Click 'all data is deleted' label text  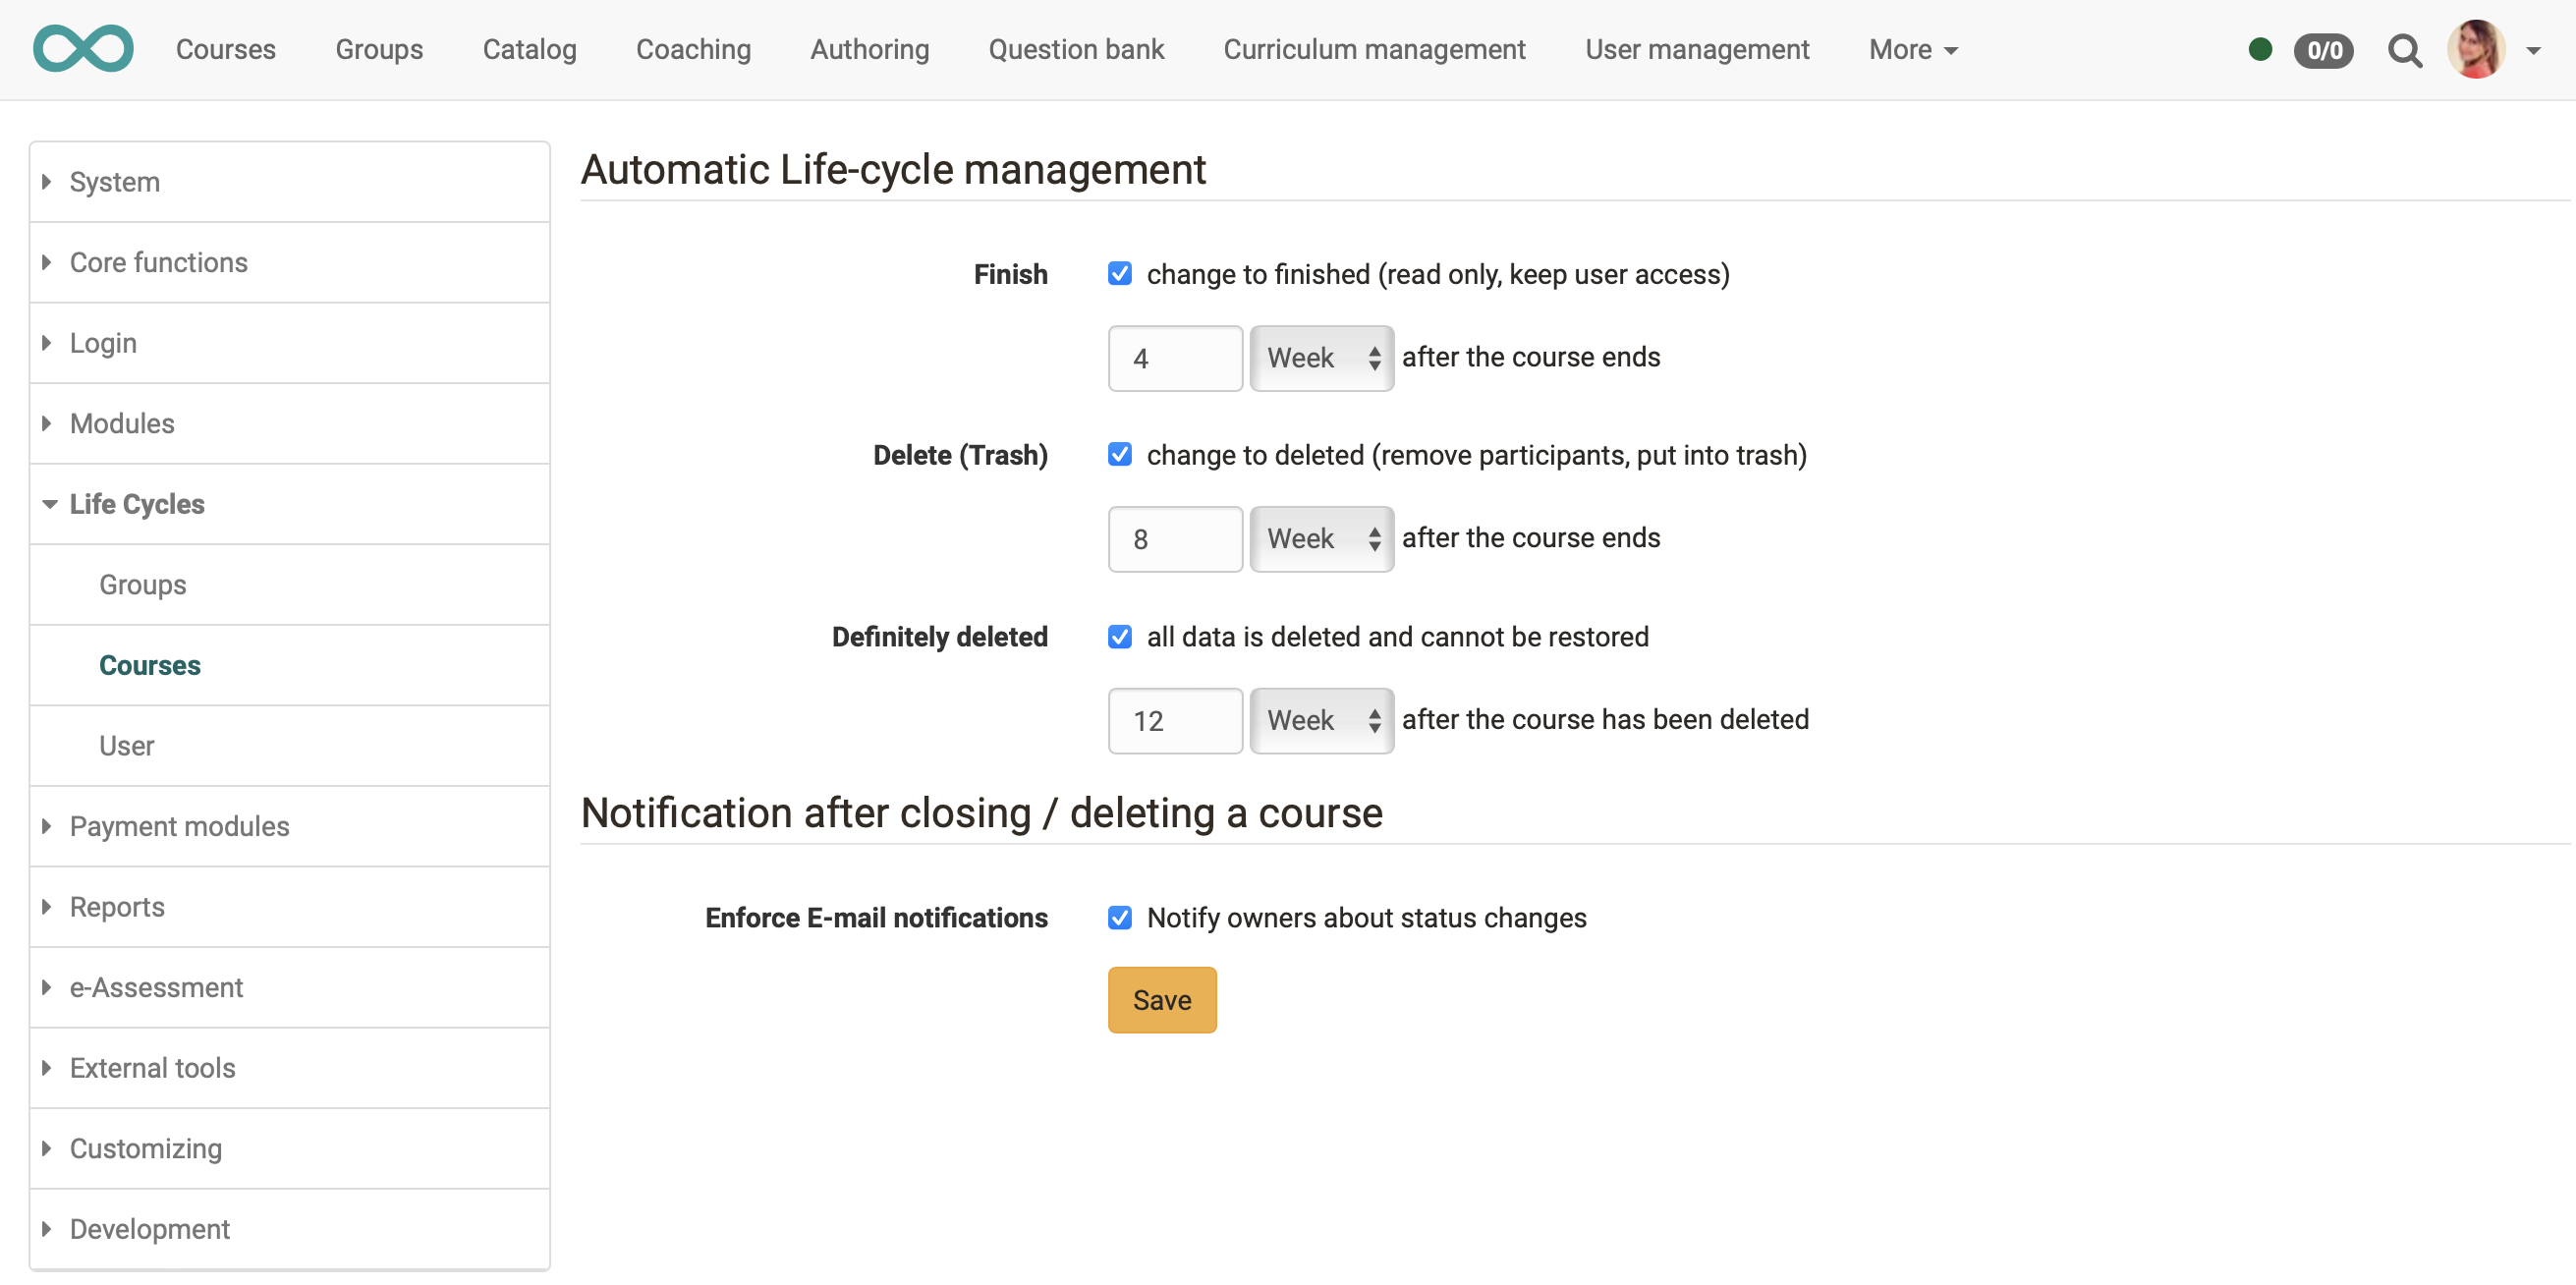coord(1397,637)
